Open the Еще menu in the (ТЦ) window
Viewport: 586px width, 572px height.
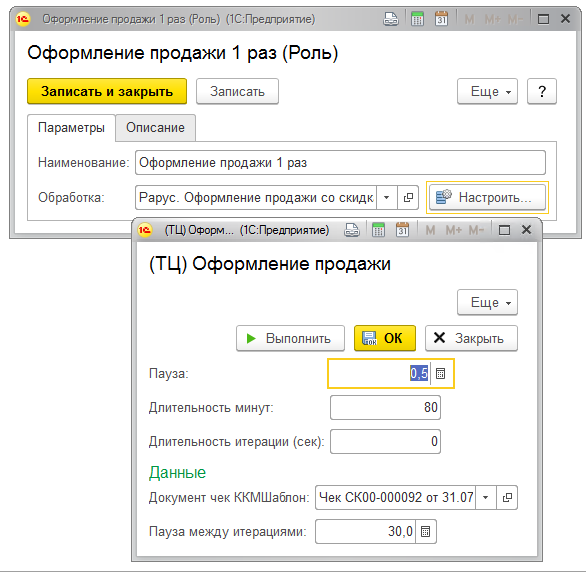click(487, 302)
